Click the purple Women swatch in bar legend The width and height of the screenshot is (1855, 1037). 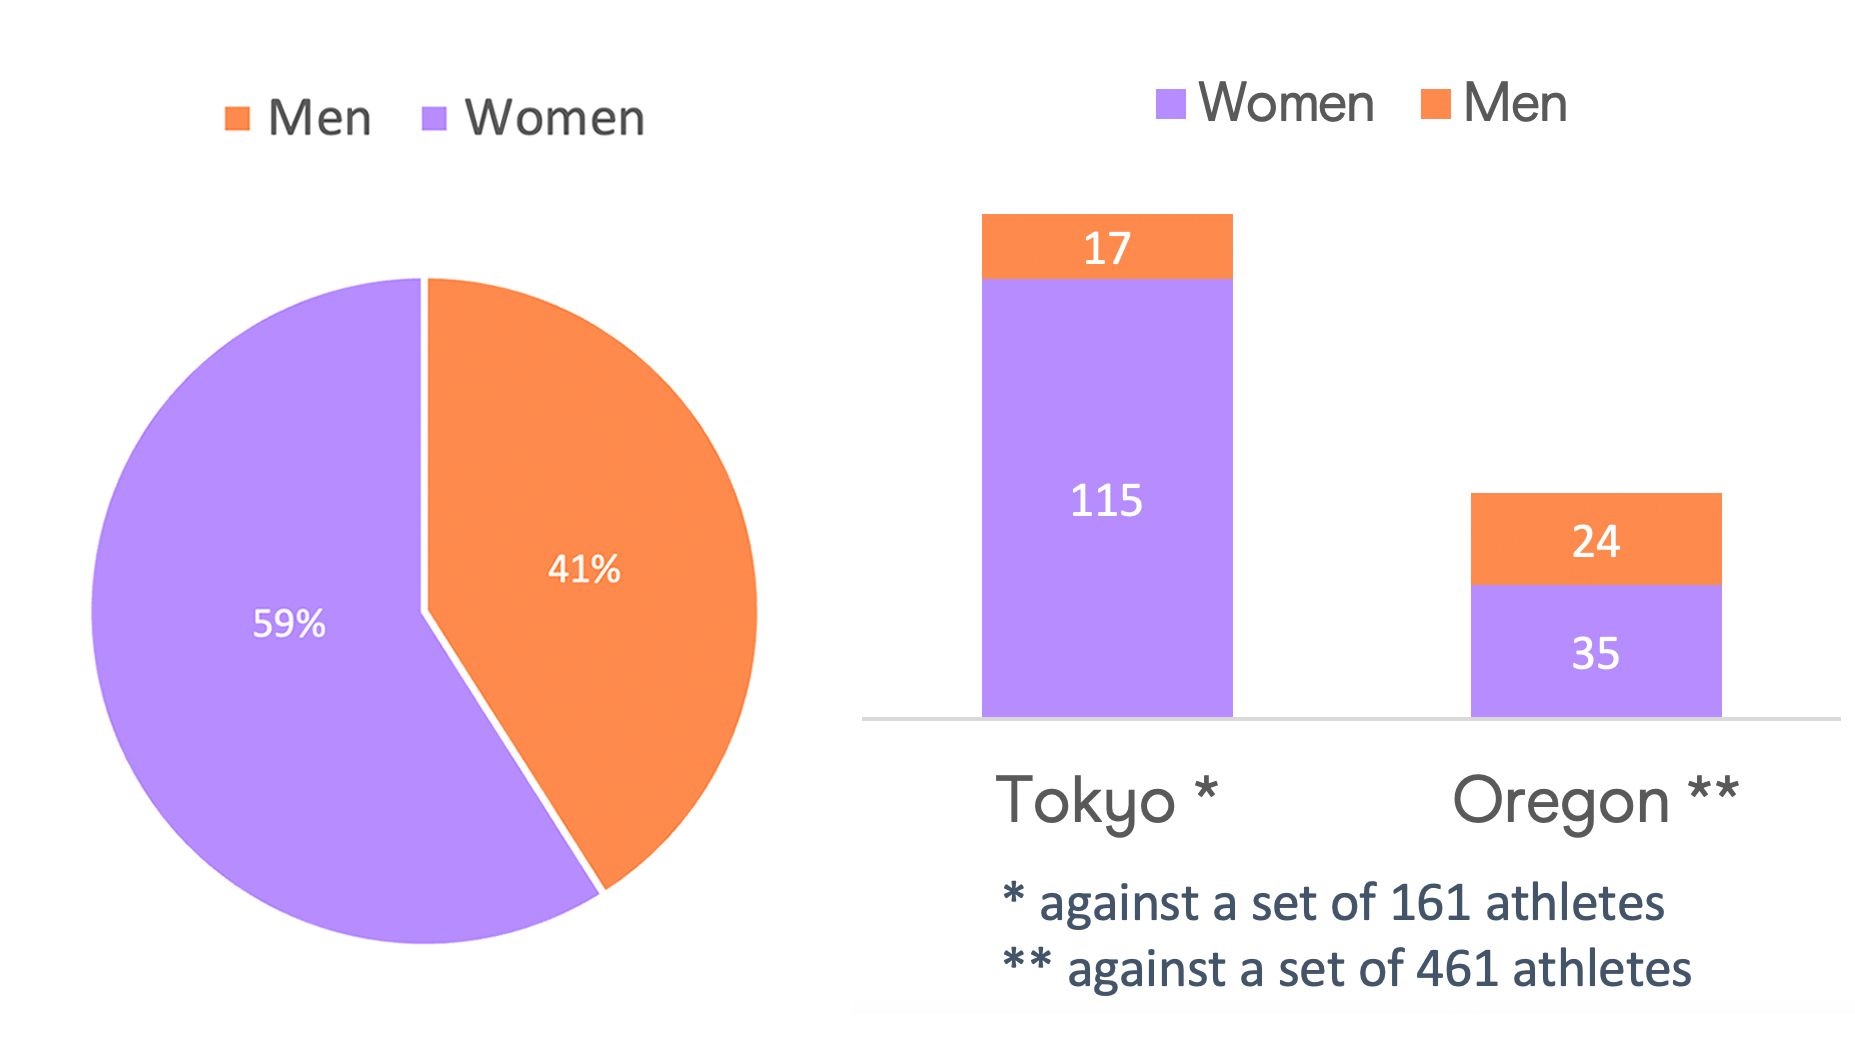coord(1170,104)
